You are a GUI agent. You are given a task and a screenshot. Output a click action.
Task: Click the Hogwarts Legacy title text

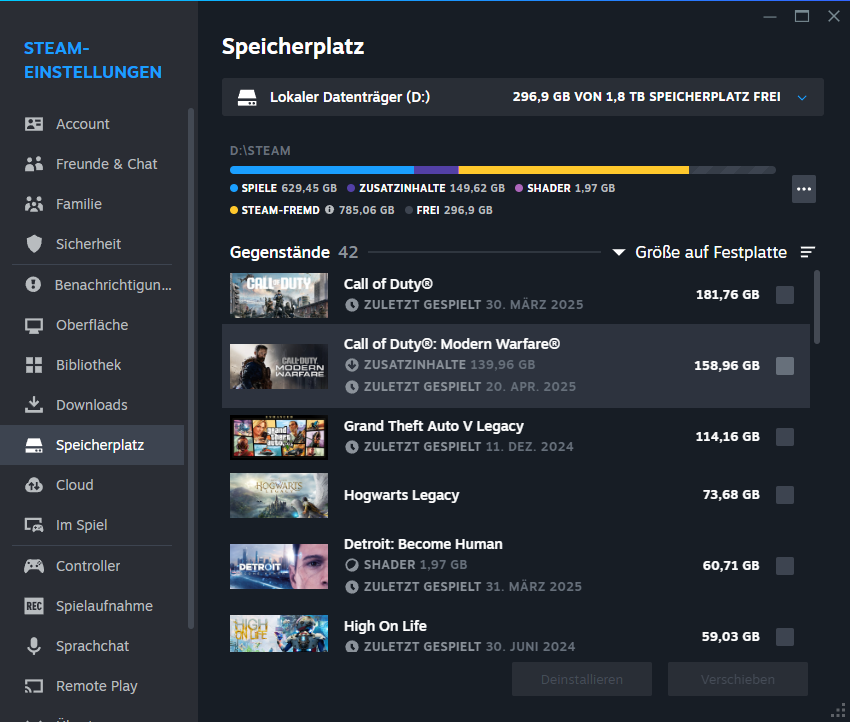(x=401, y=495)
